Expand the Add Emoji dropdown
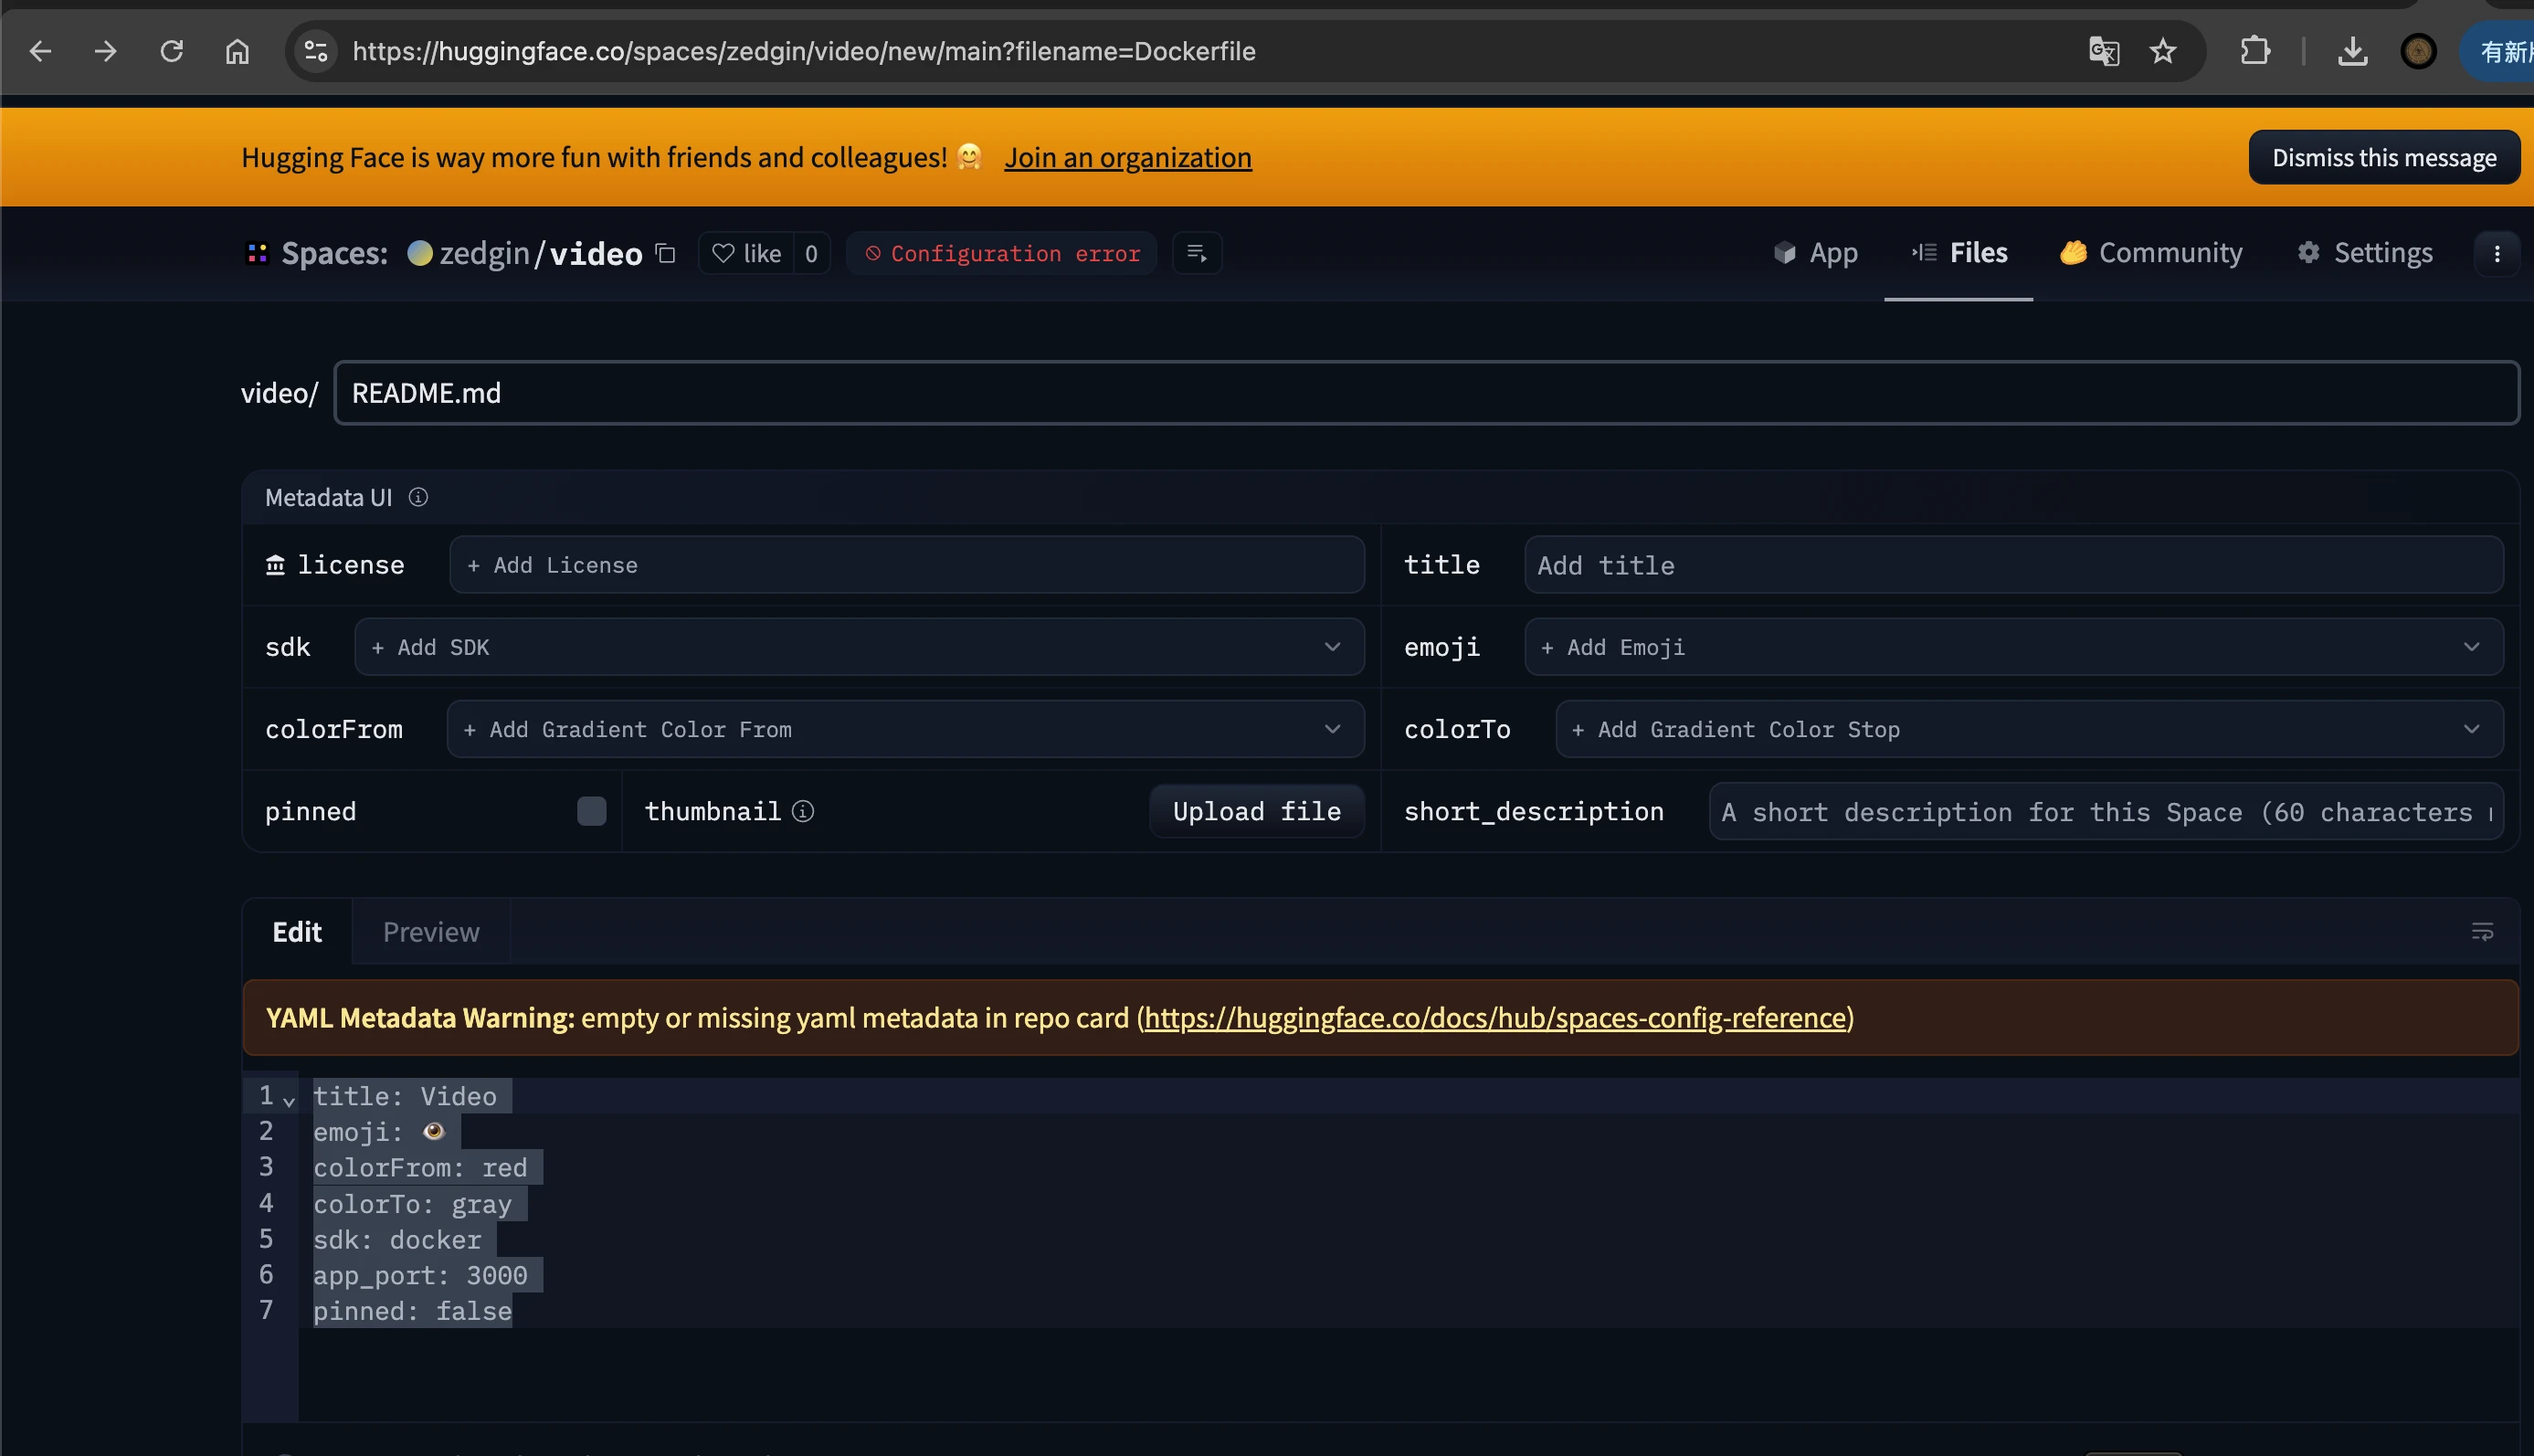Viewport: 2534px width, 1456px height. (x=2012, y=647)
